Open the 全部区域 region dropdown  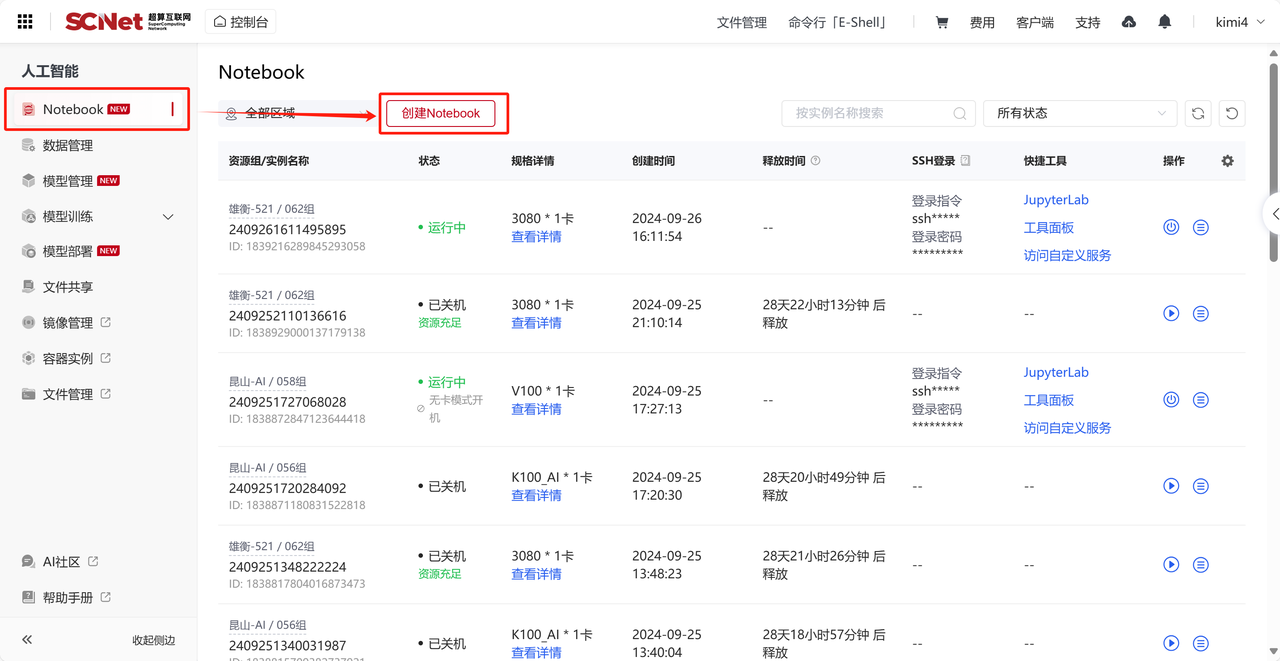pos(297,114)
